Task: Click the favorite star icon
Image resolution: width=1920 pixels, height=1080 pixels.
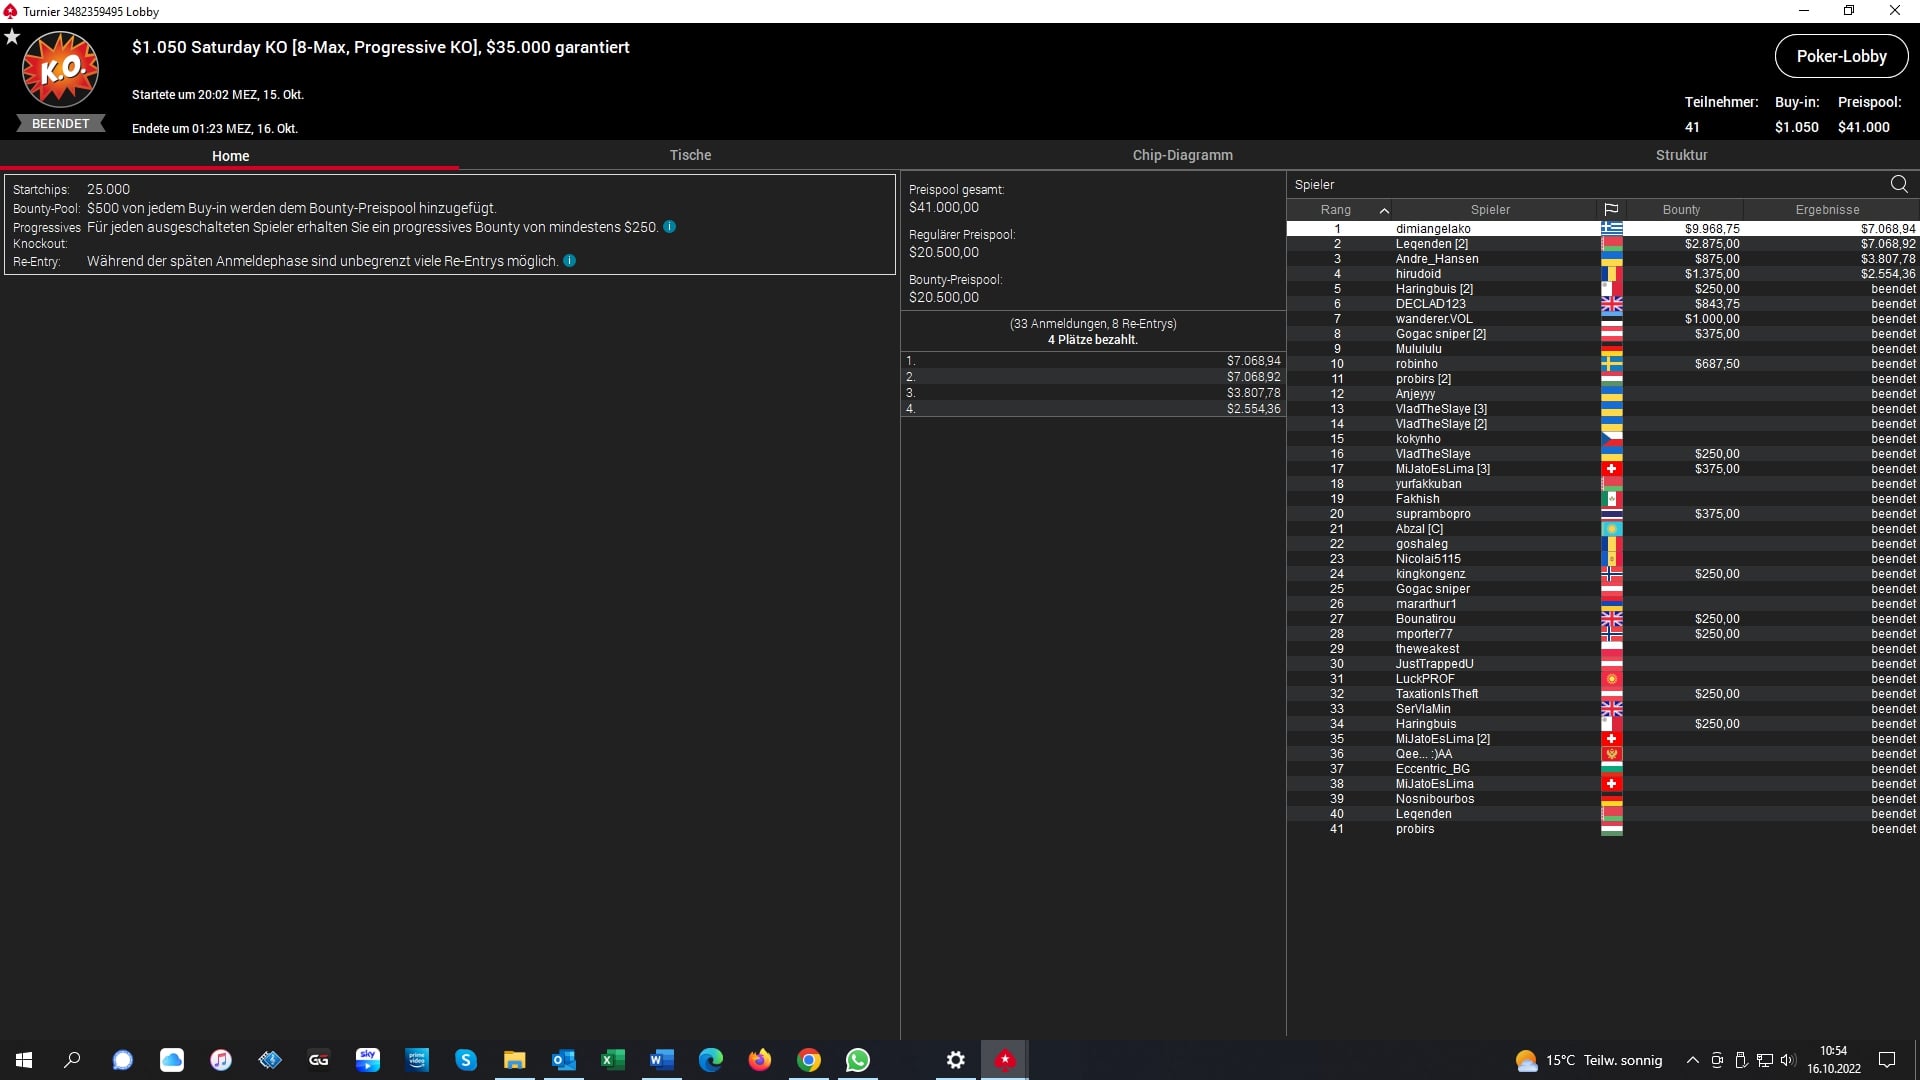Action: click(12, 37)
